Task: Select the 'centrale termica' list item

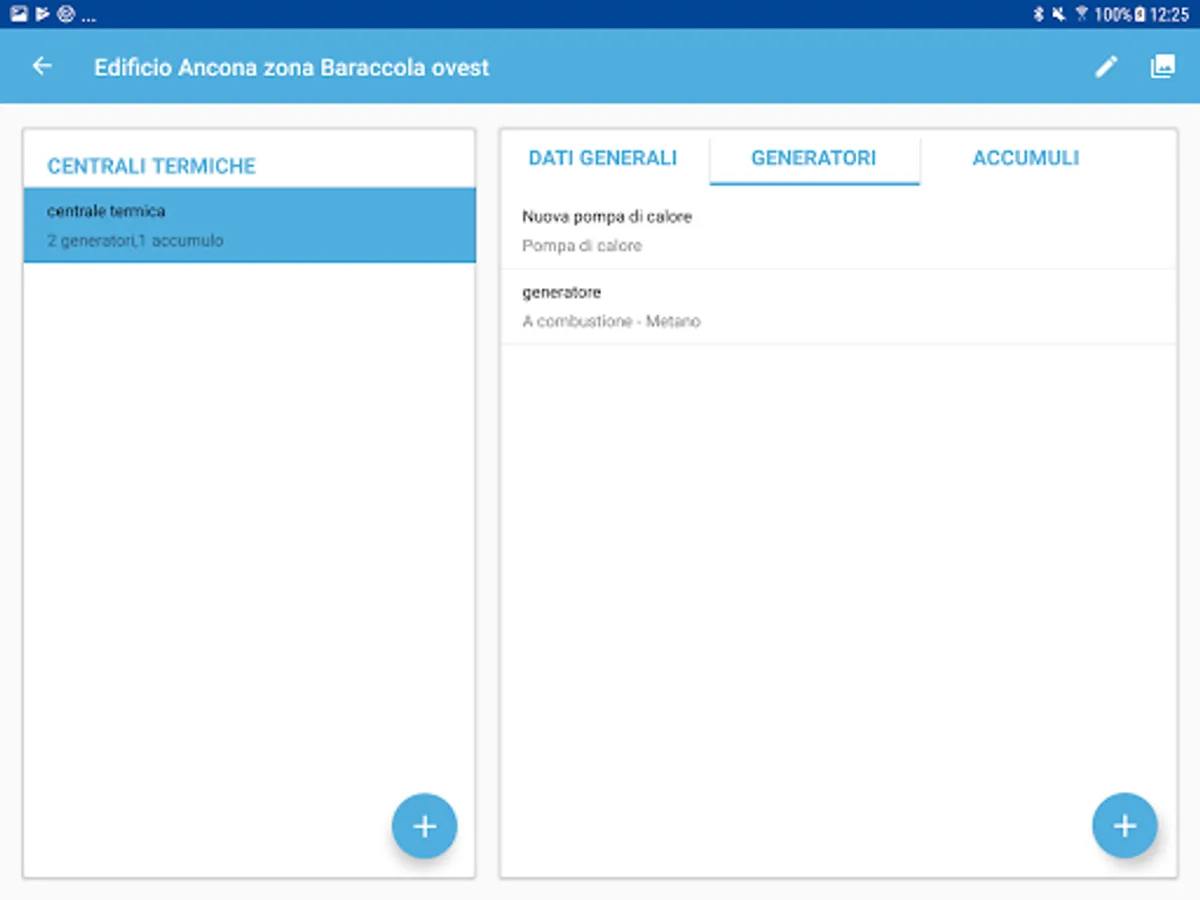Action: (250, 226)
